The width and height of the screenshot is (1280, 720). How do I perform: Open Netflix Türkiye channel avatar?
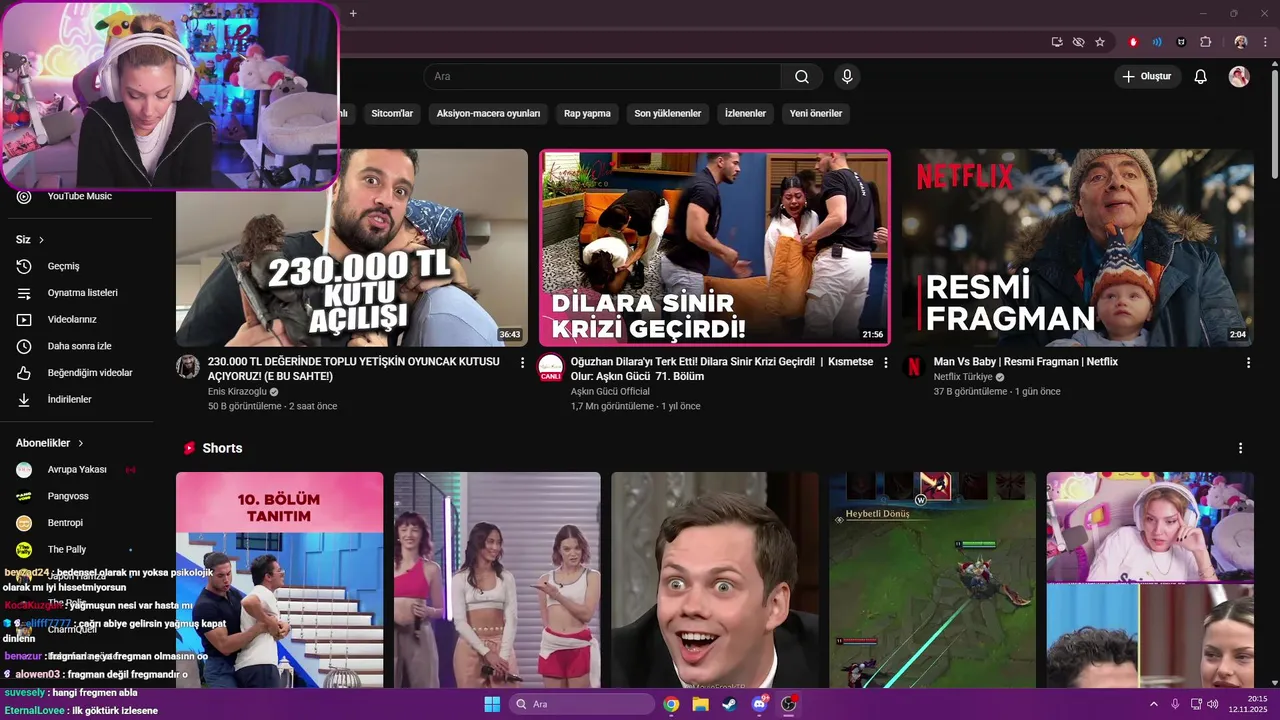914,367
